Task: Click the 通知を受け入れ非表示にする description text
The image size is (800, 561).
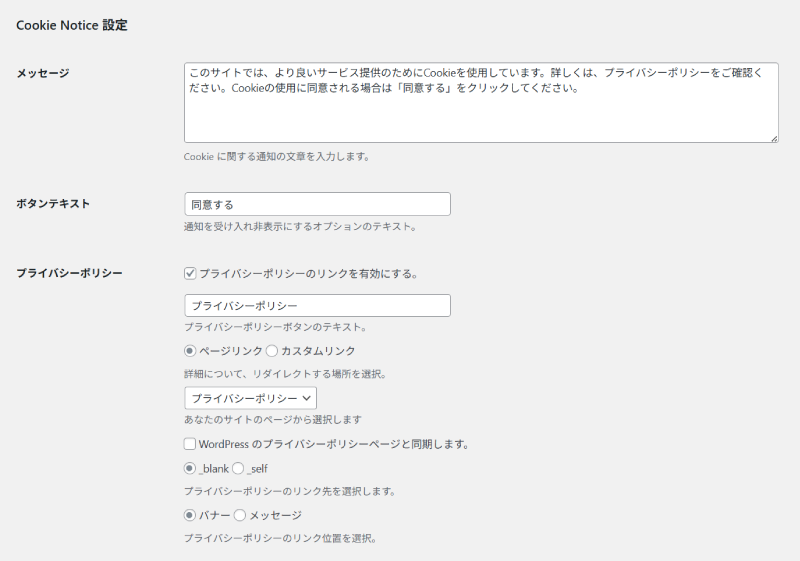Action: pos(299,227)
